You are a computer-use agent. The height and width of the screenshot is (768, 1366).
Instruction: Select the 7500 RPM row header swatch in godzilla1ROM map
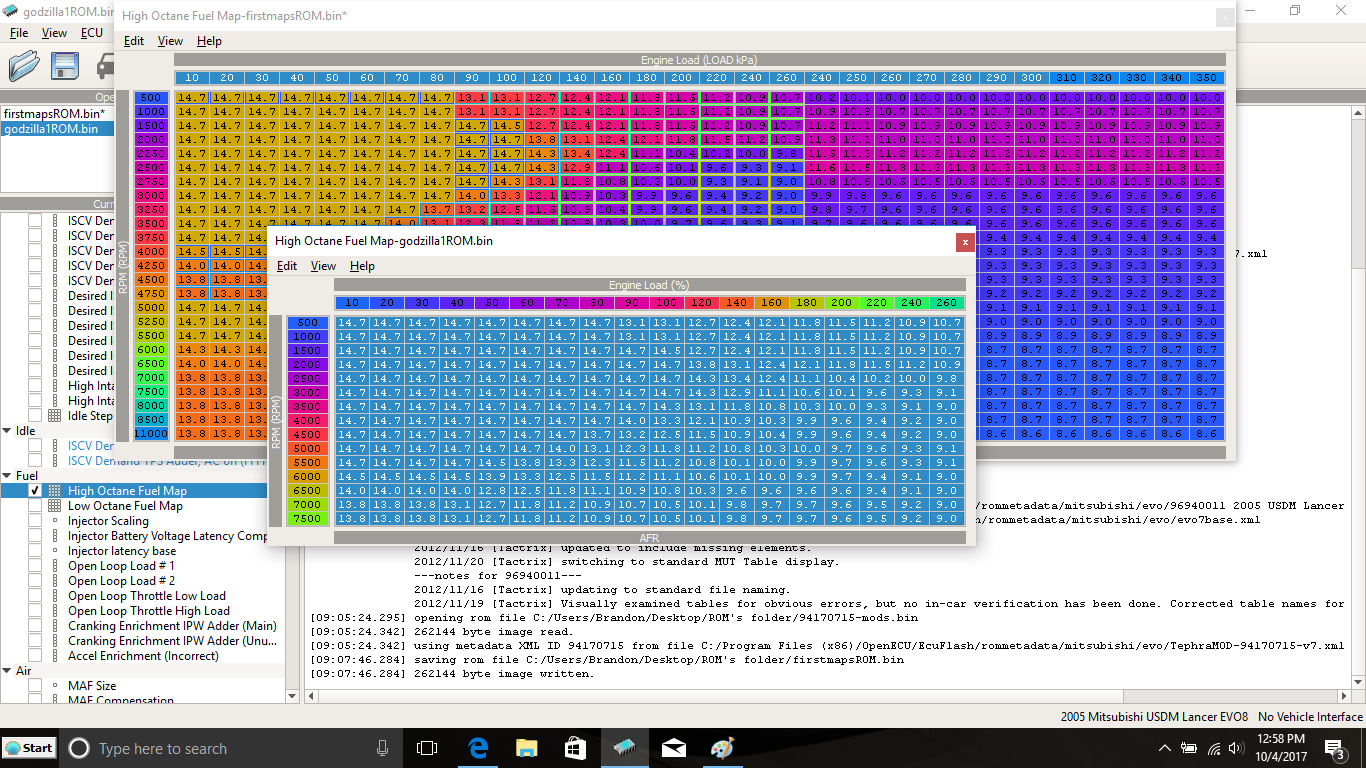click(x=307, y=519)
